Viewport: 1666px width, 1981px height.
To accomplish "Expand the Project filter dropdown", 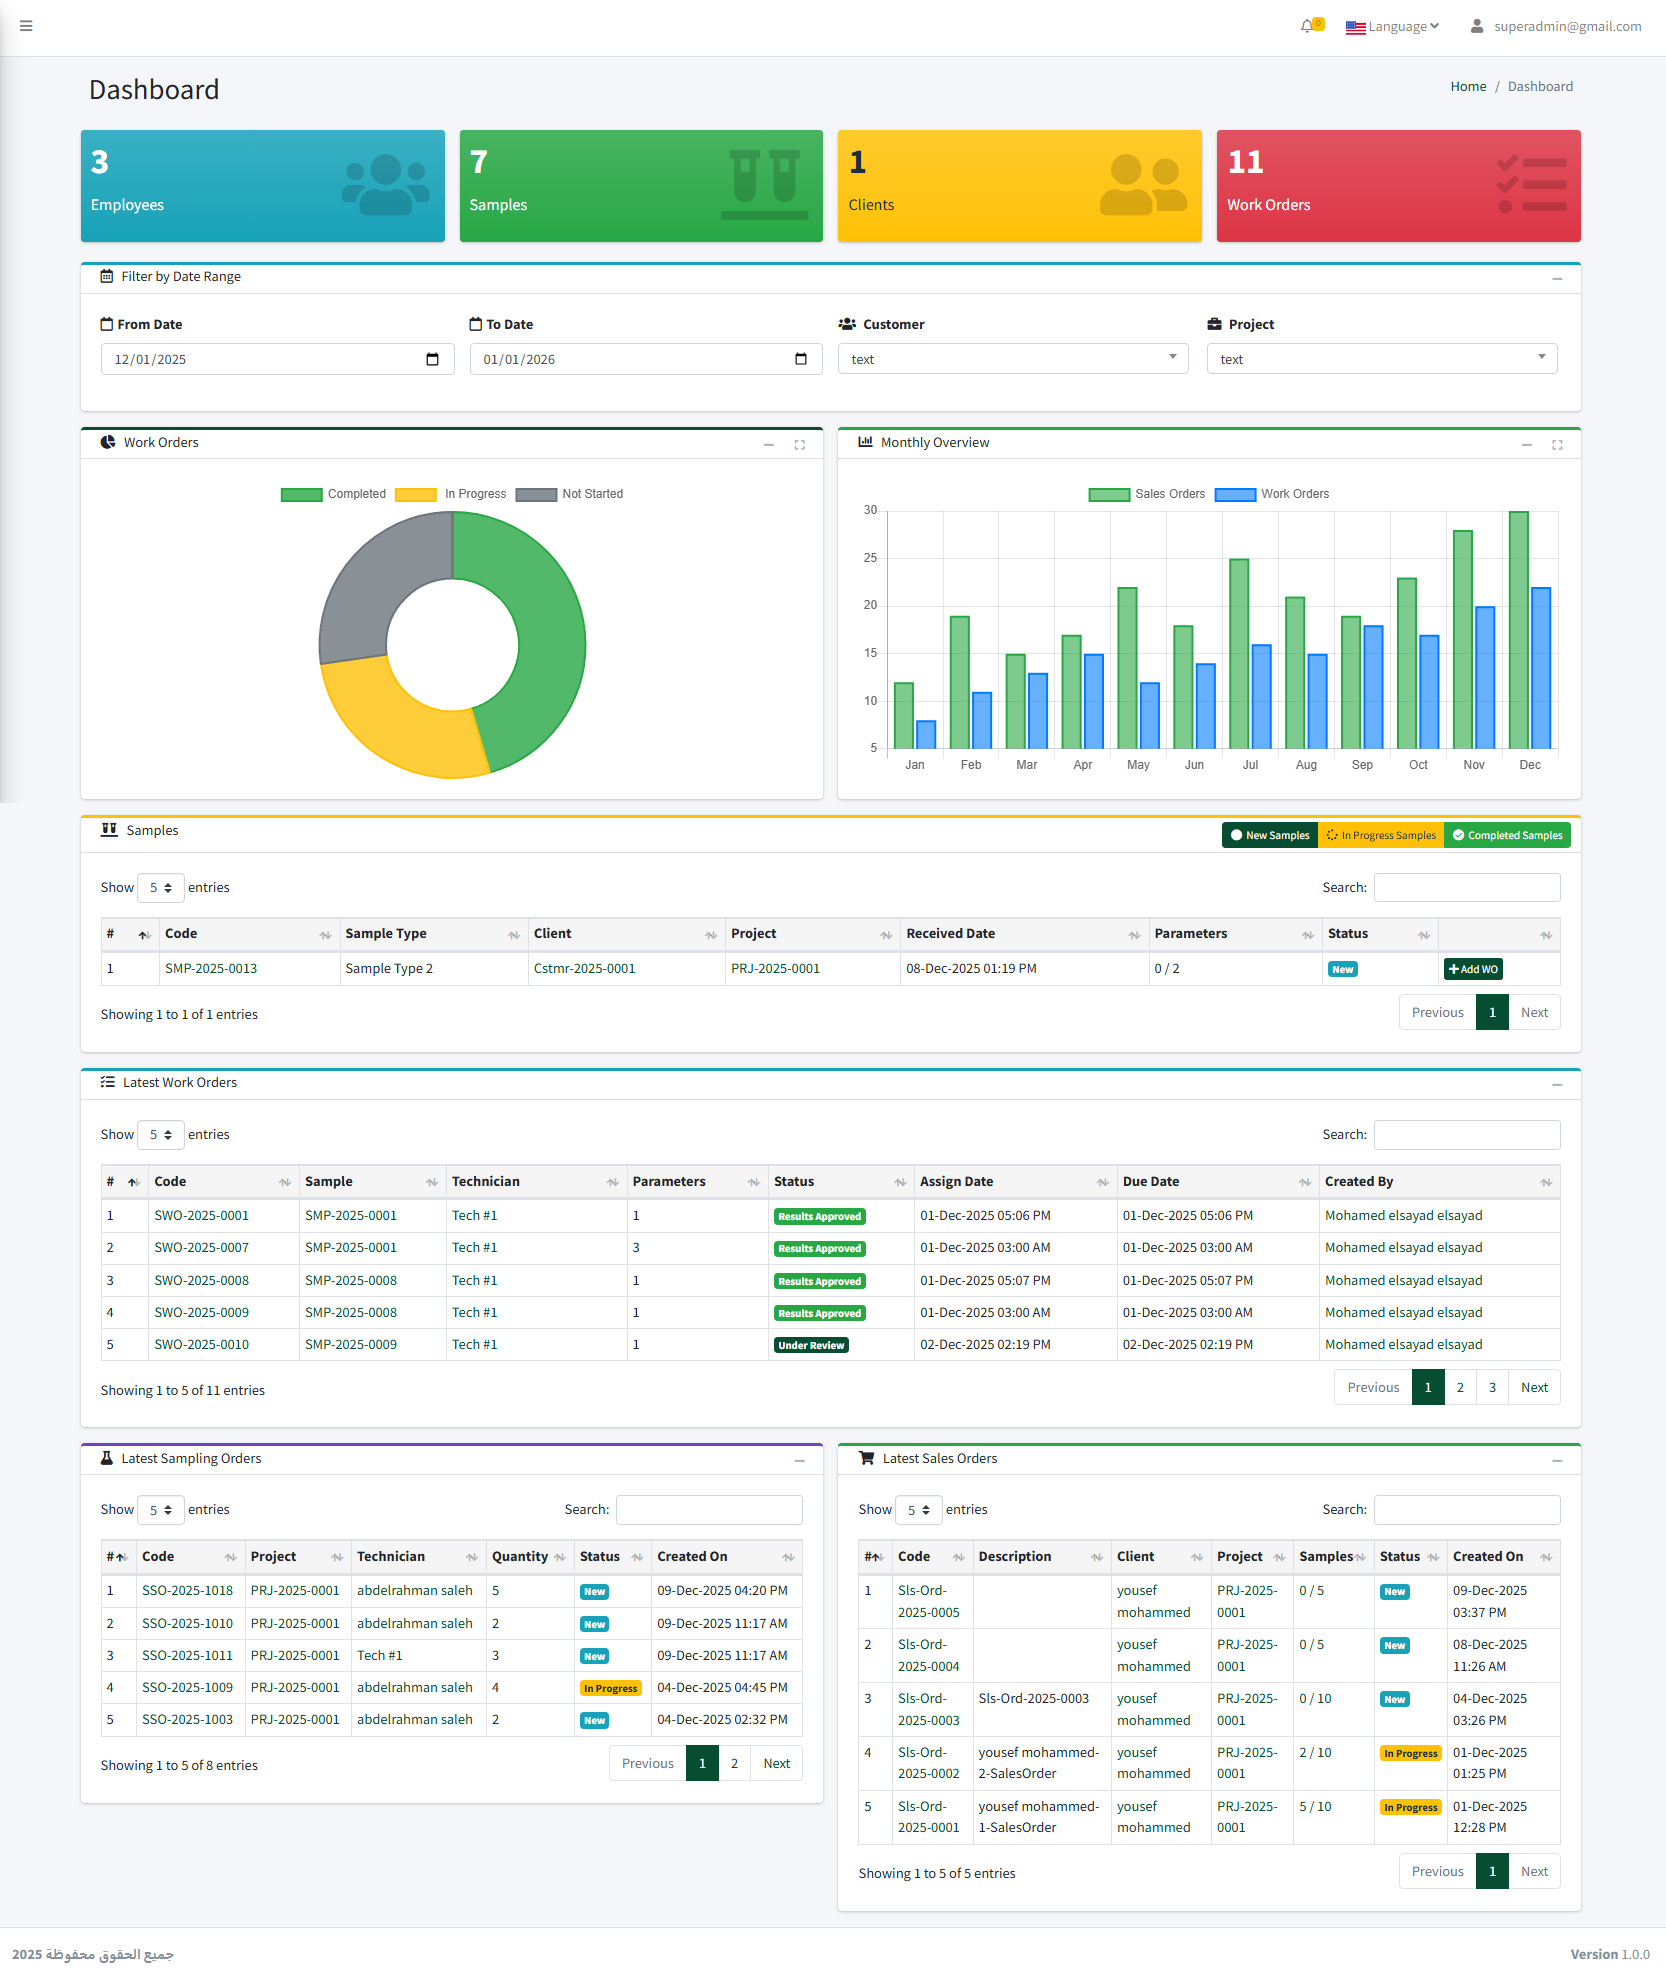I will [x=1381, y=359].
